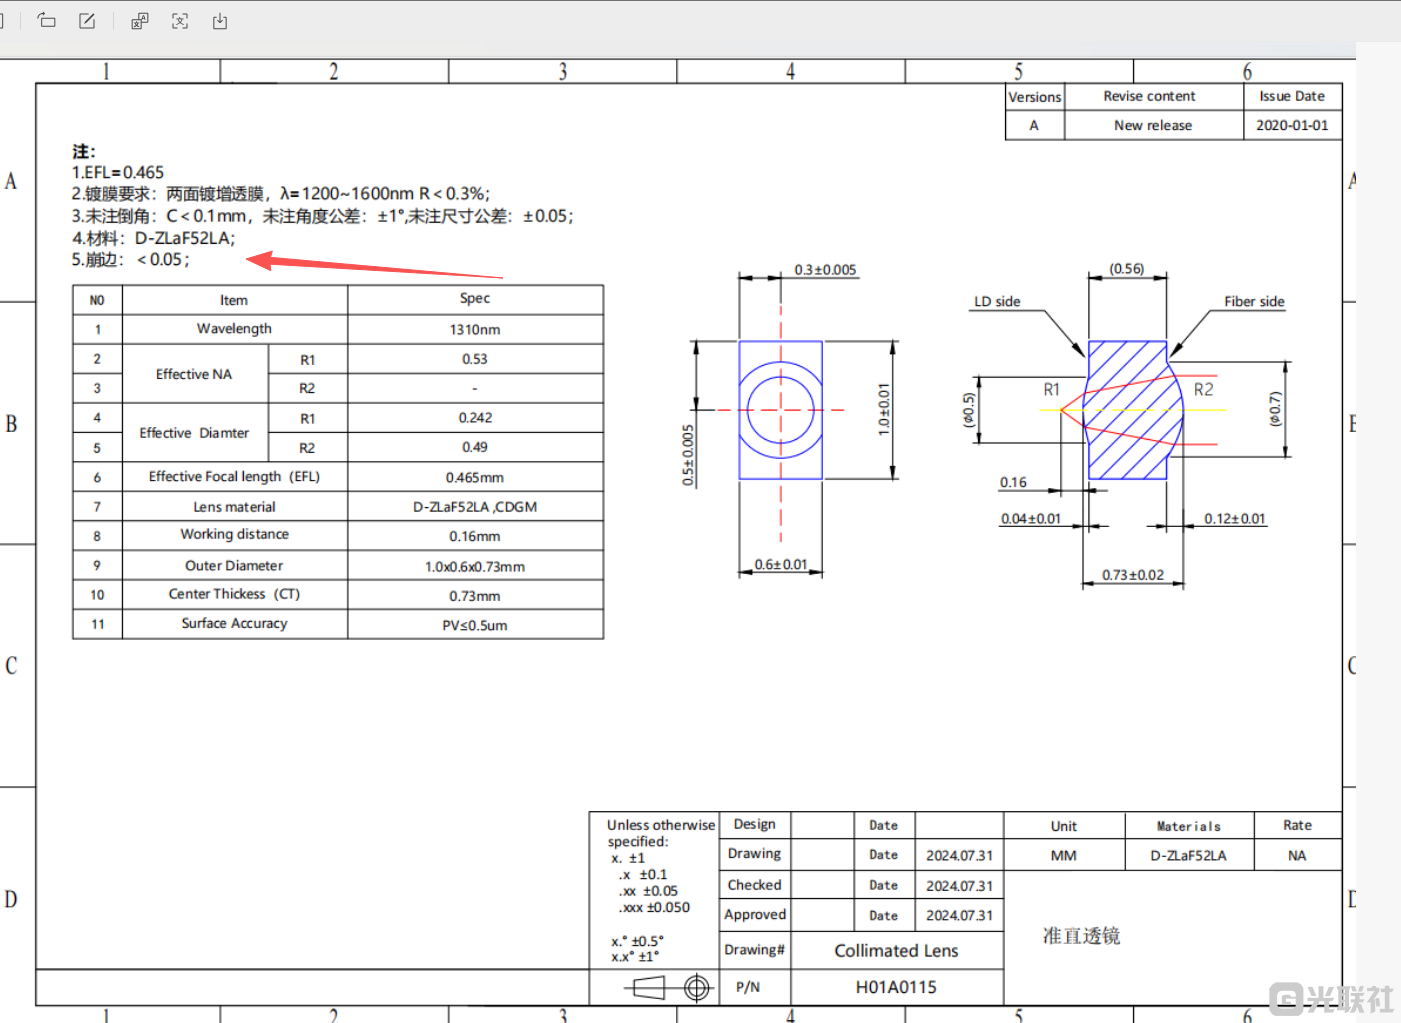The image size is (1401, 1023).
Task: Click the rotate image icon in toolbar
Action: click(47, 21)
